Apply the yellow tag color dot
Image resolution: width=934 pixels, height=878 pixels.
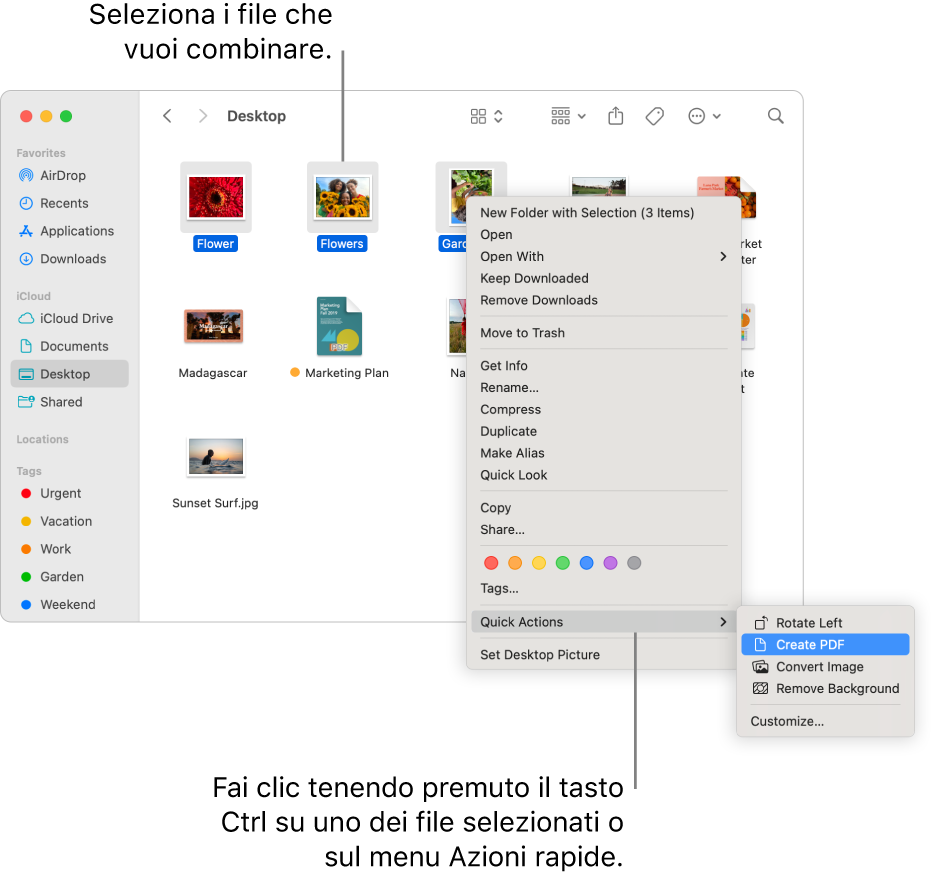coord(539,563)
